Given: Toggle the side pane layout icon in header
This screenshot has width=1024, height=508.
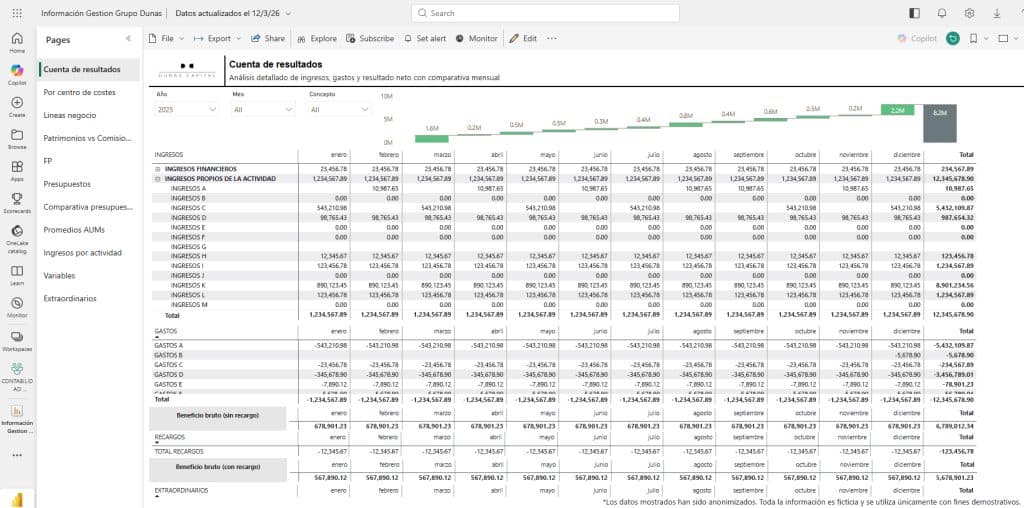Looking at the screenshot, I should tap(914, 13).
